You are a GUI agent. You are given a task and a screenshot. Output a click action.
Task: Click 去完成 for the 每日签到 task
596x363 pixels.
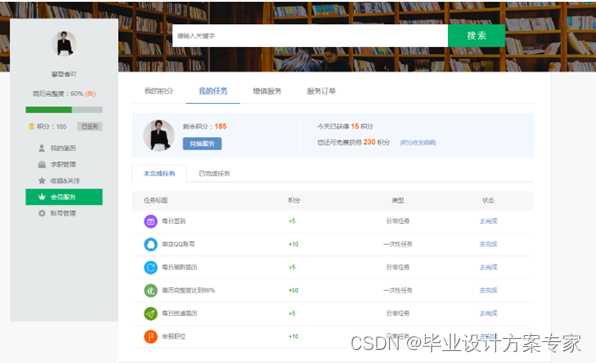point(488,221)
